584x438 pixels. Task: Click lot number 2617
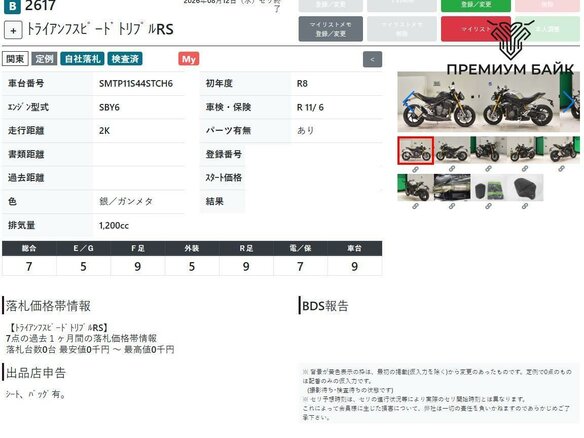[40, 6]
